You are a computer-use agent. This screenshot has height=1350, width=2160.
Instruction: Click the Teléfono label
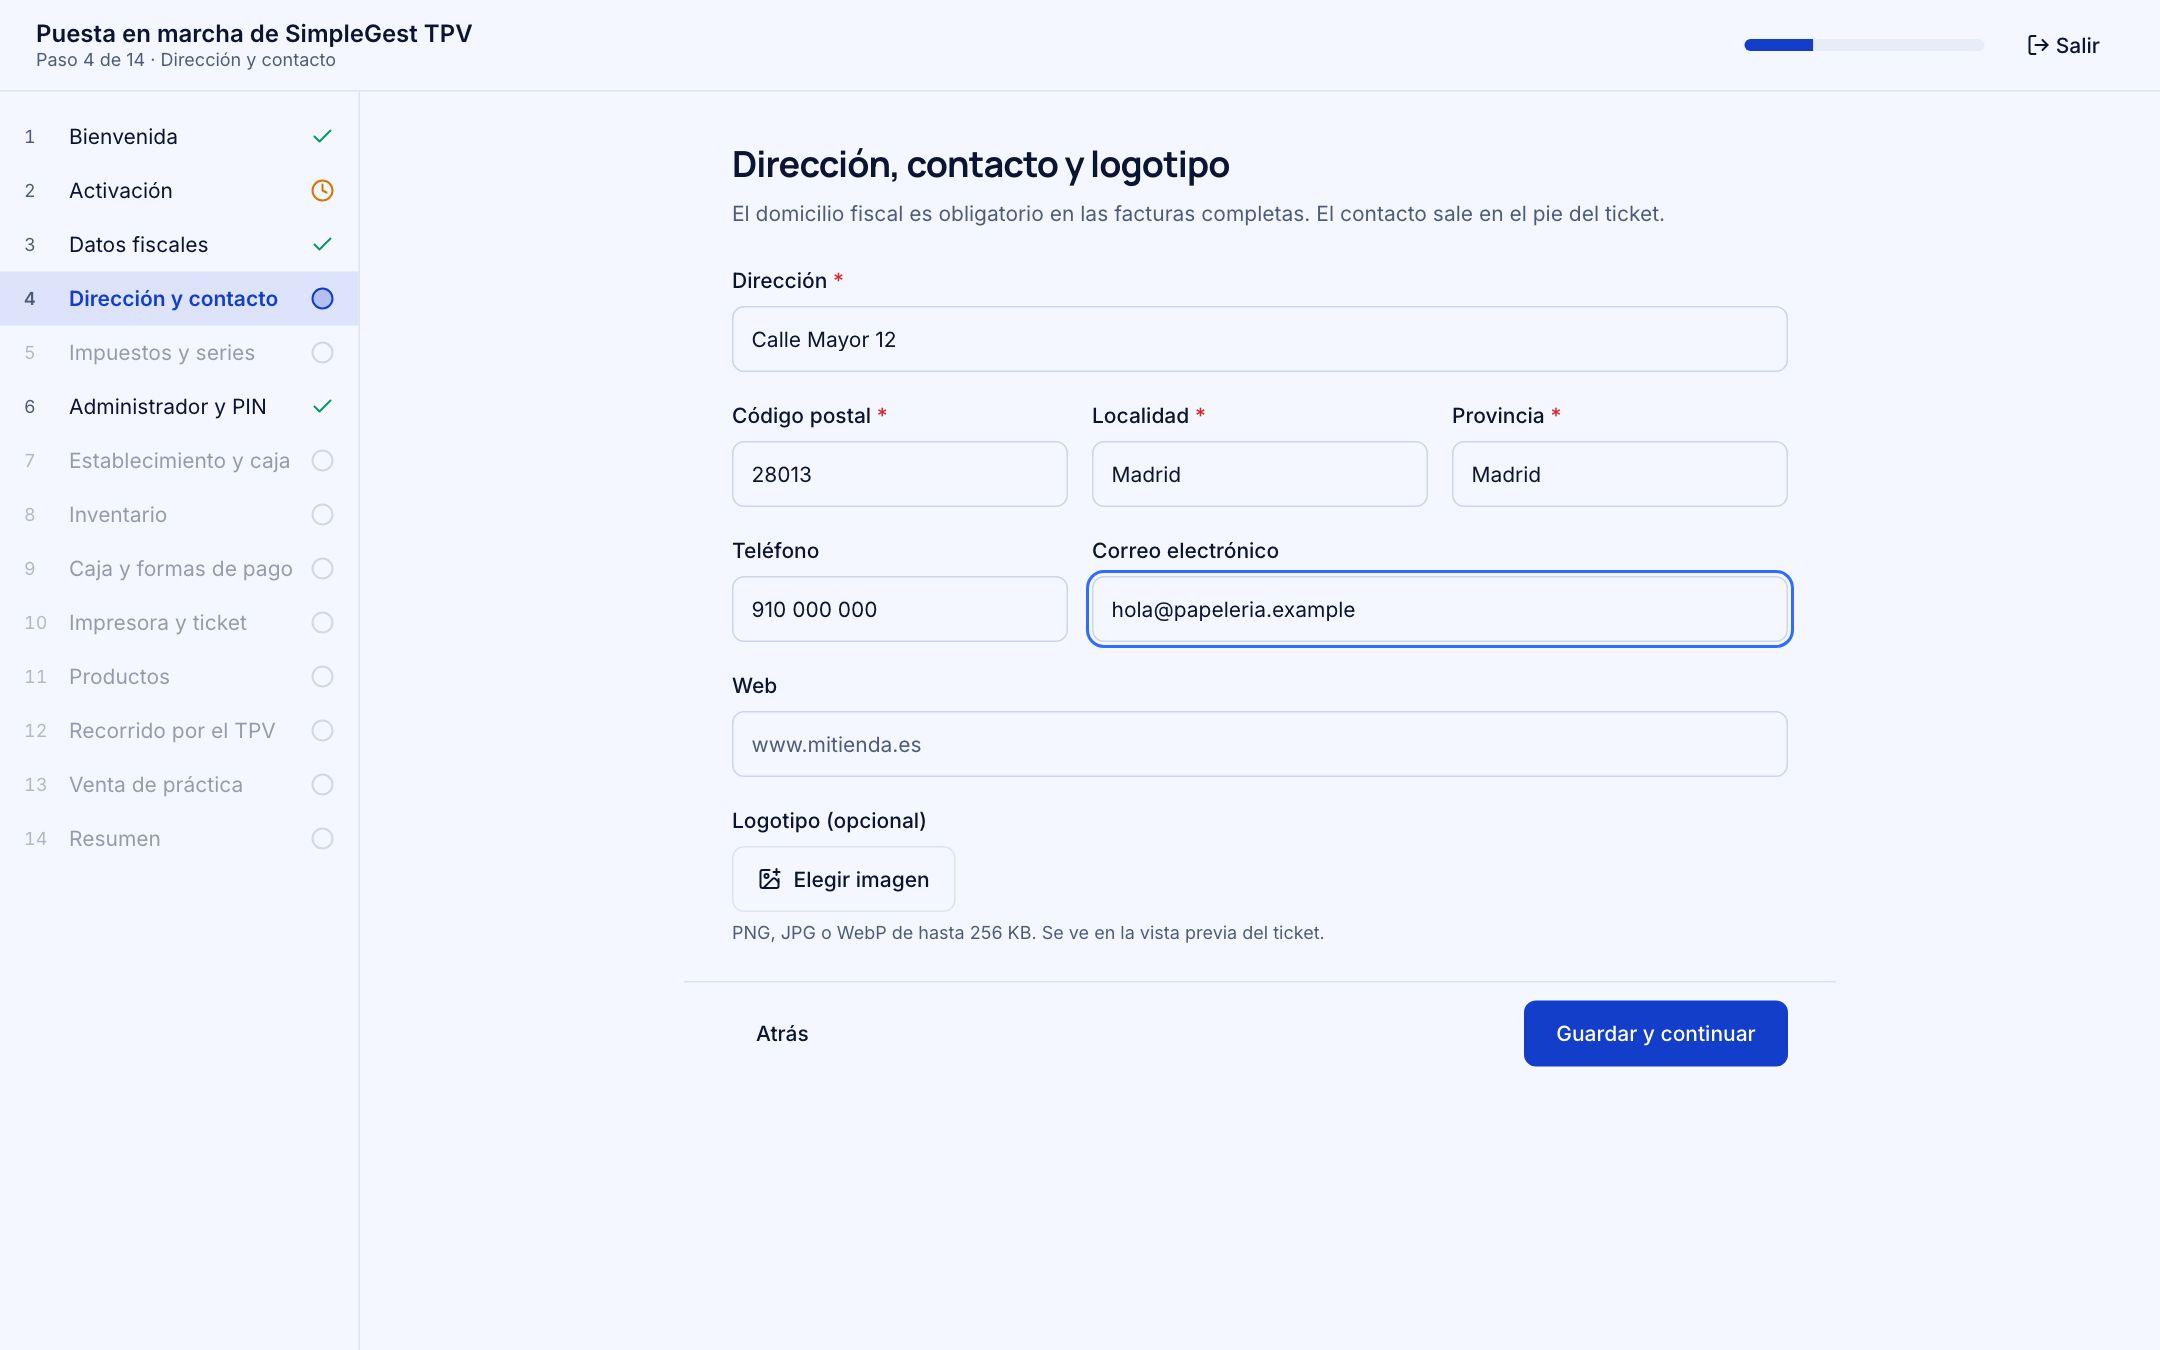pos(775,550)
